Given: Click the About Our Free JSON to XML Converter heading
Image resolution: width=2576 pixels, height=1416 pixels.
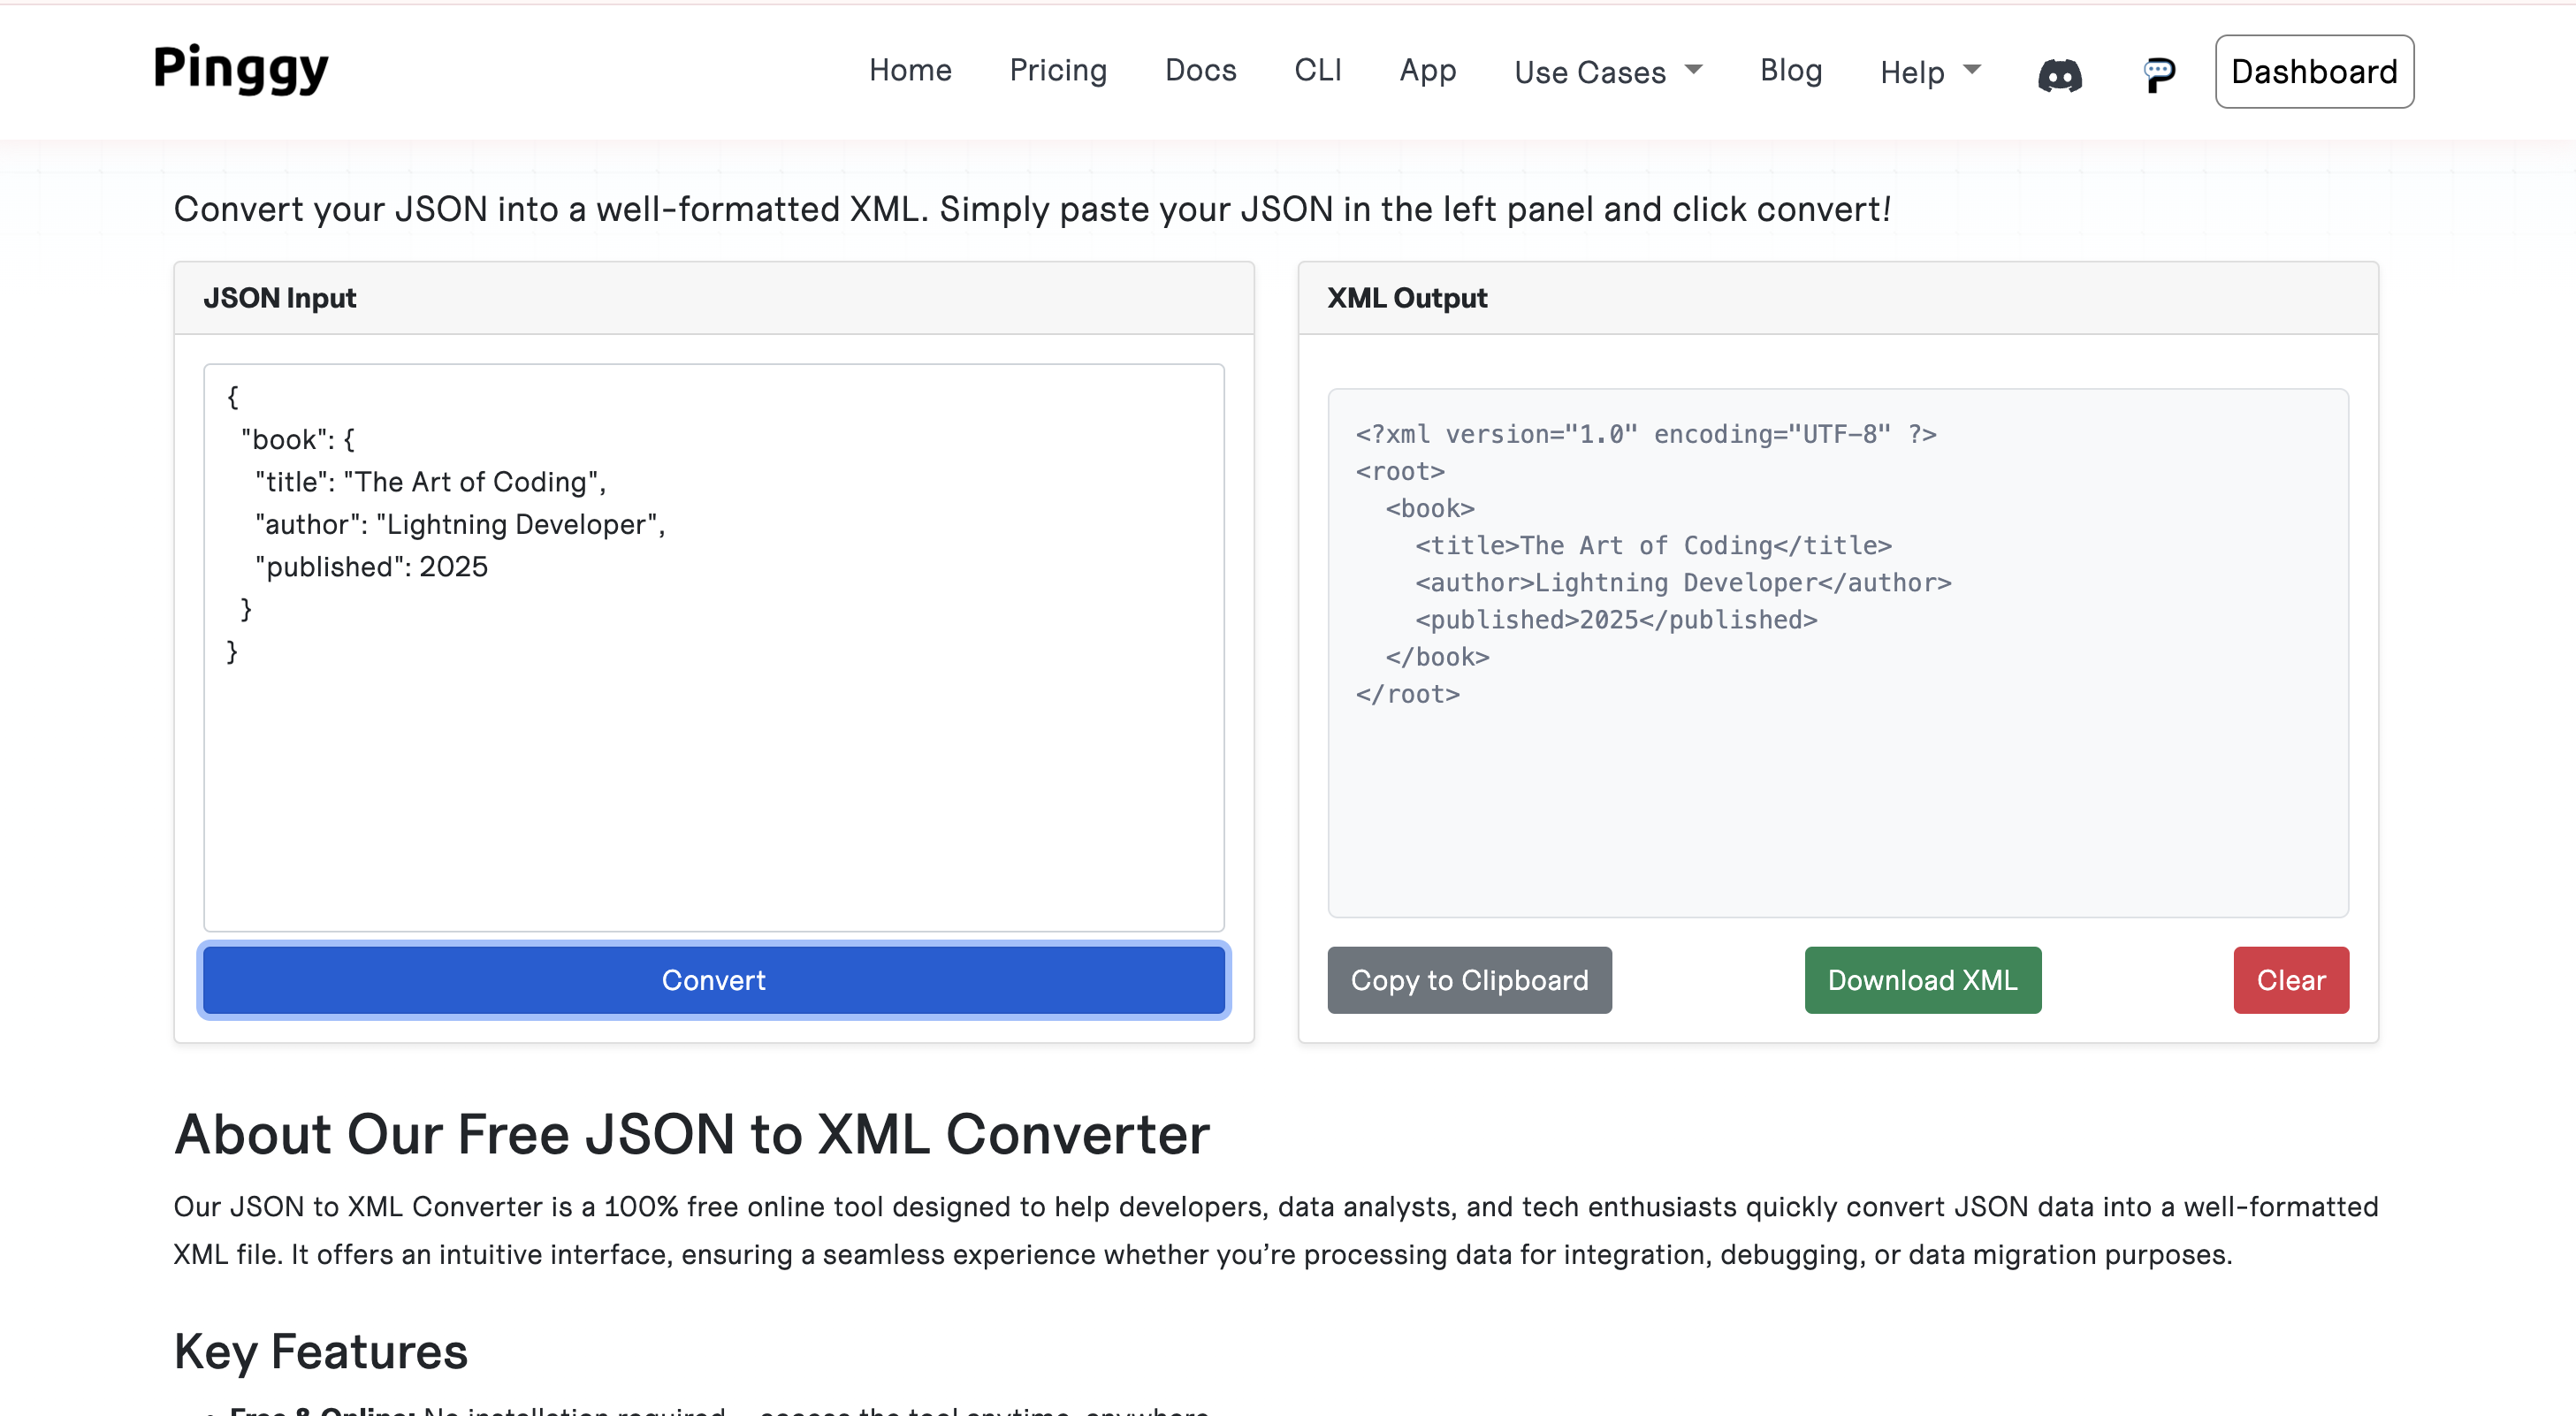Looking at the screenshot, I should point(692,1134).
